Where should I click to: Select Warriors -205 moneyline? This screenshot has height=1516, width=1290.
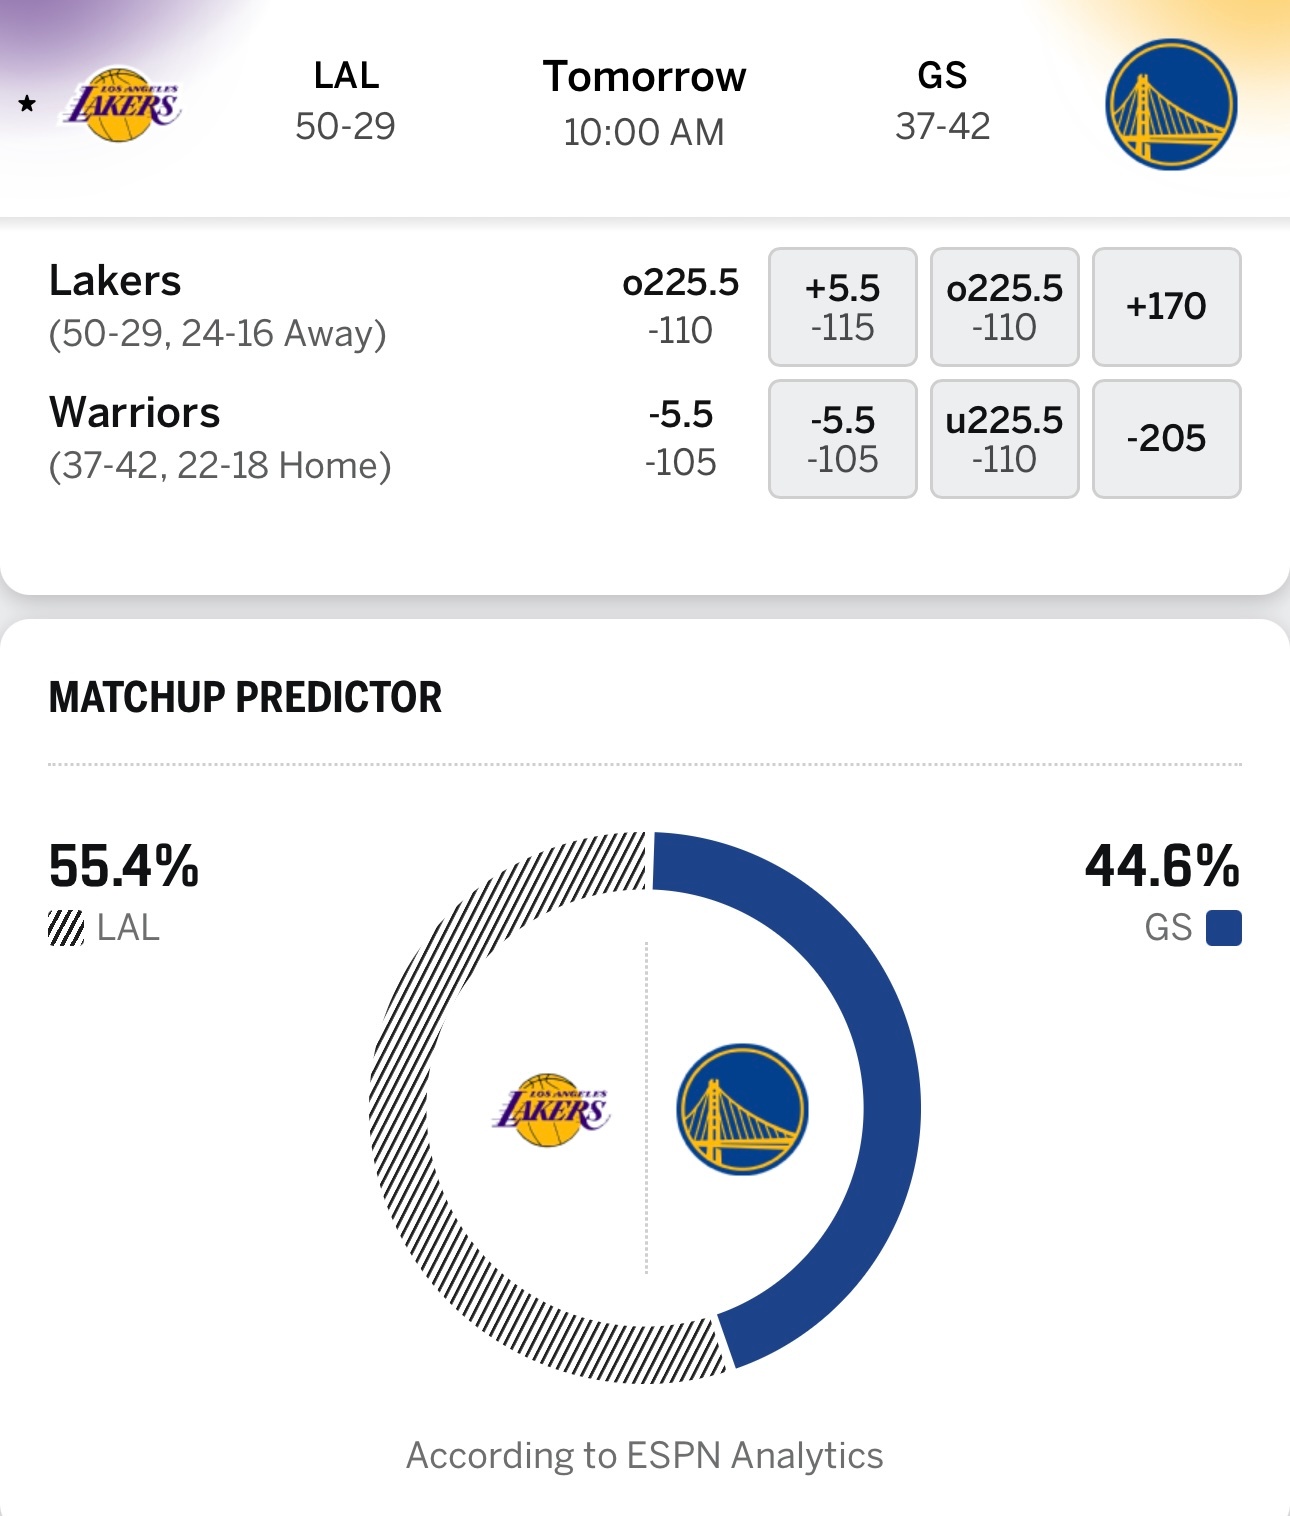coord(1166,439)
